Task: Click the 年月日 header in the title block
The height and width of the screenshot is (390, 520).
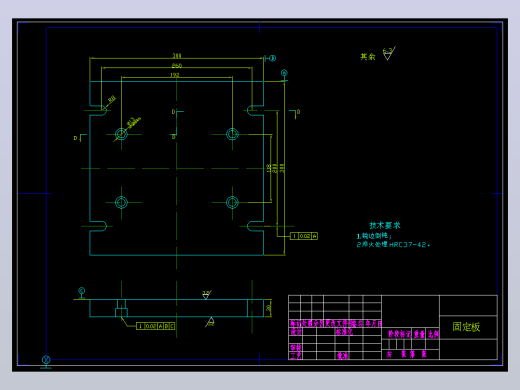Action: 373,323
